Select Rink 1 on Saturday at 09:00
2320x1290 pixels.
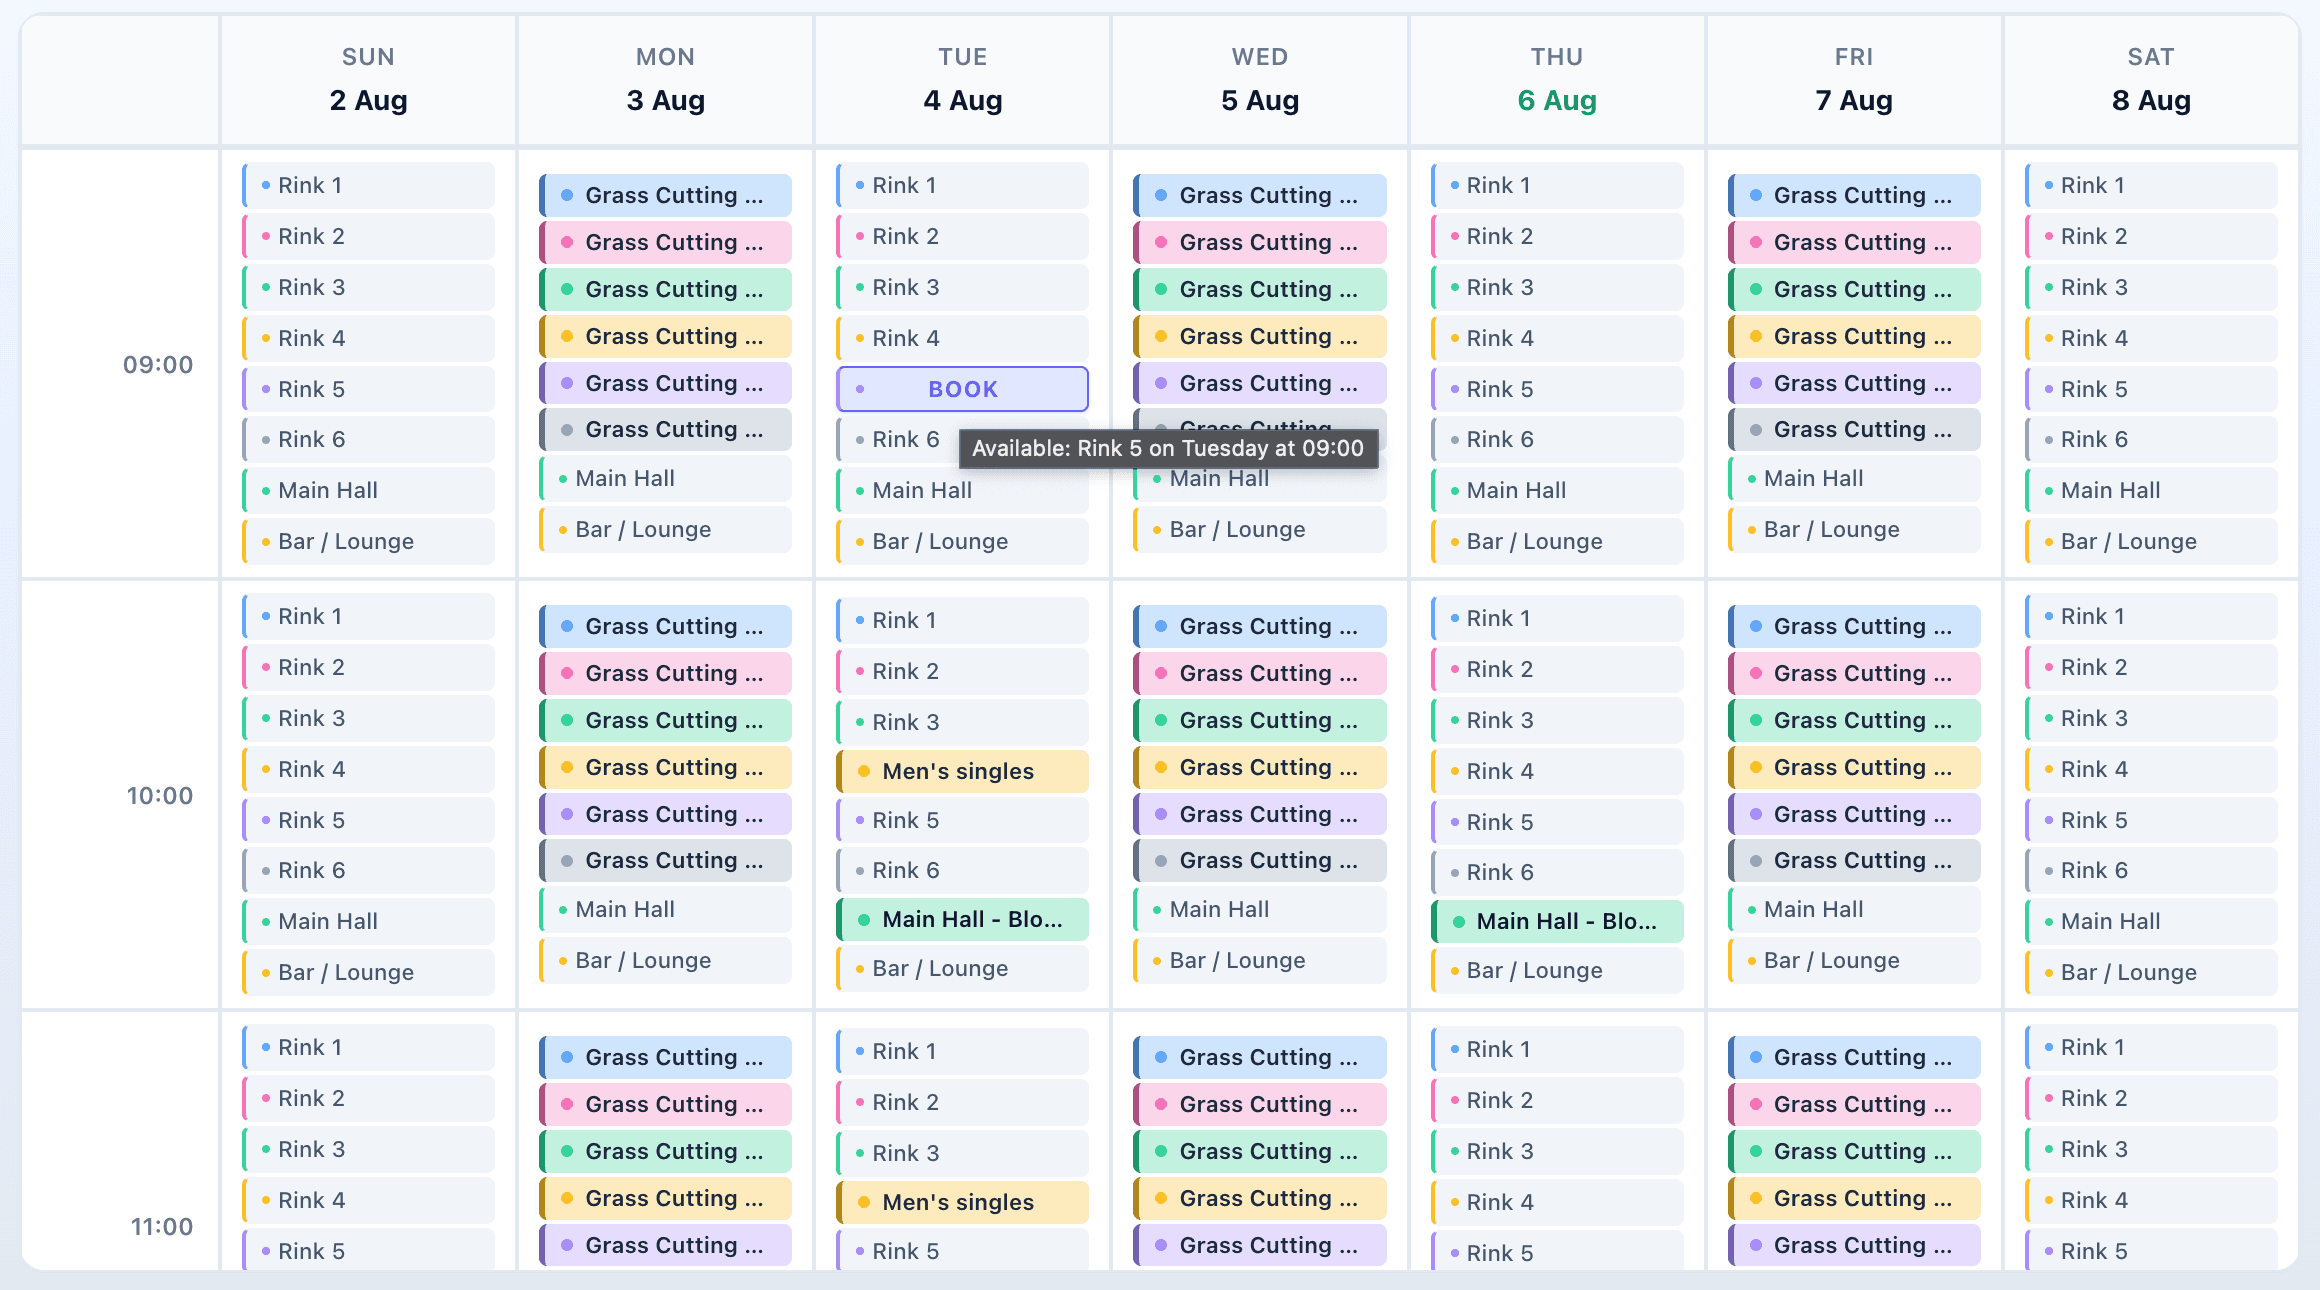(x=2151, y=185)
